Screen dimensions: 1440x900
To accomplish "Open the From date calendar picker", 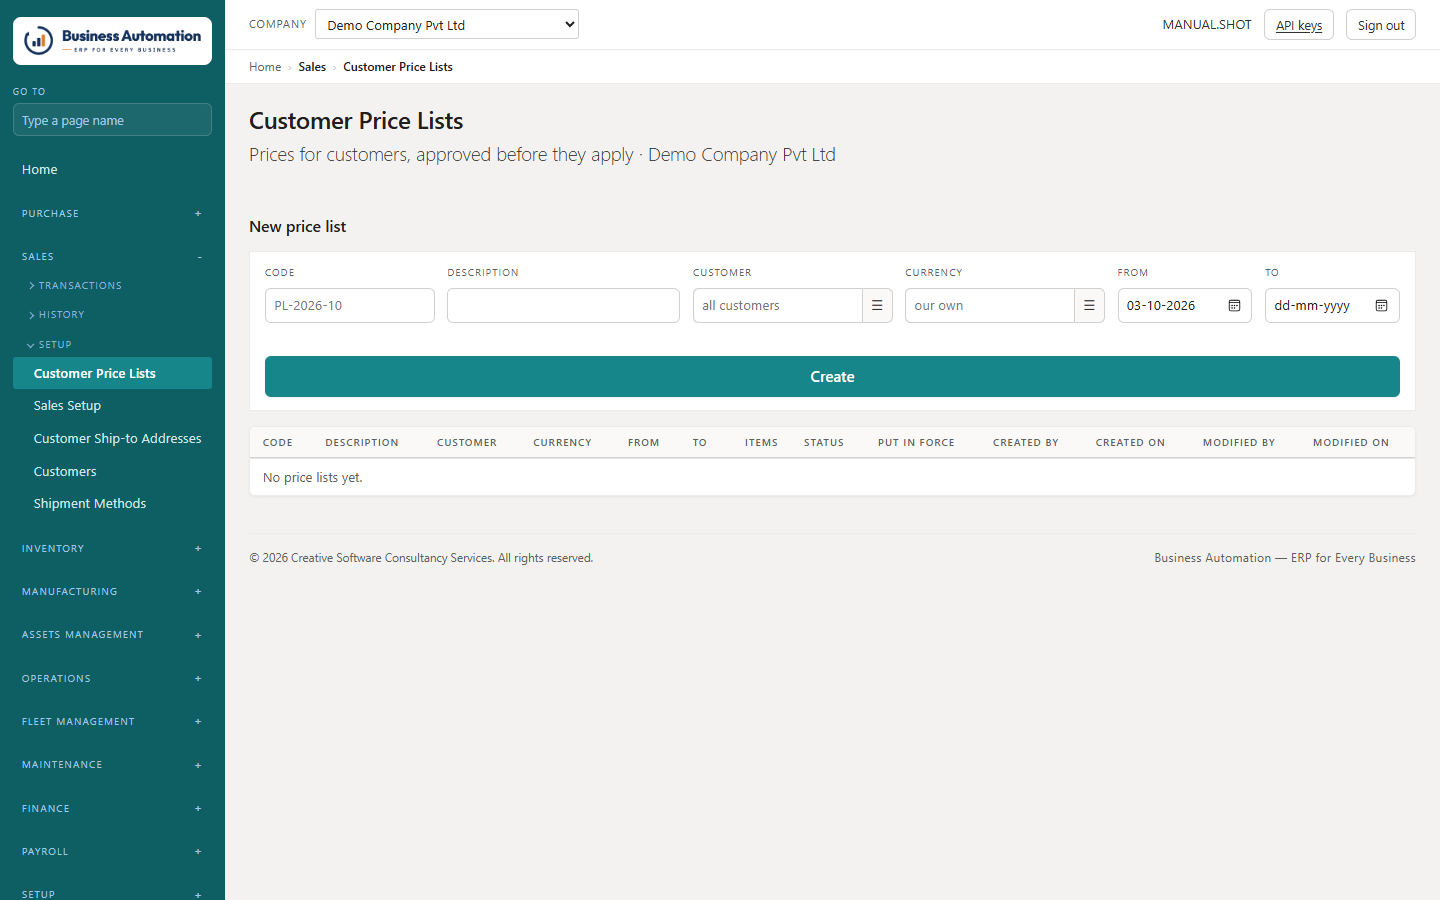I will pos(1234,306).
